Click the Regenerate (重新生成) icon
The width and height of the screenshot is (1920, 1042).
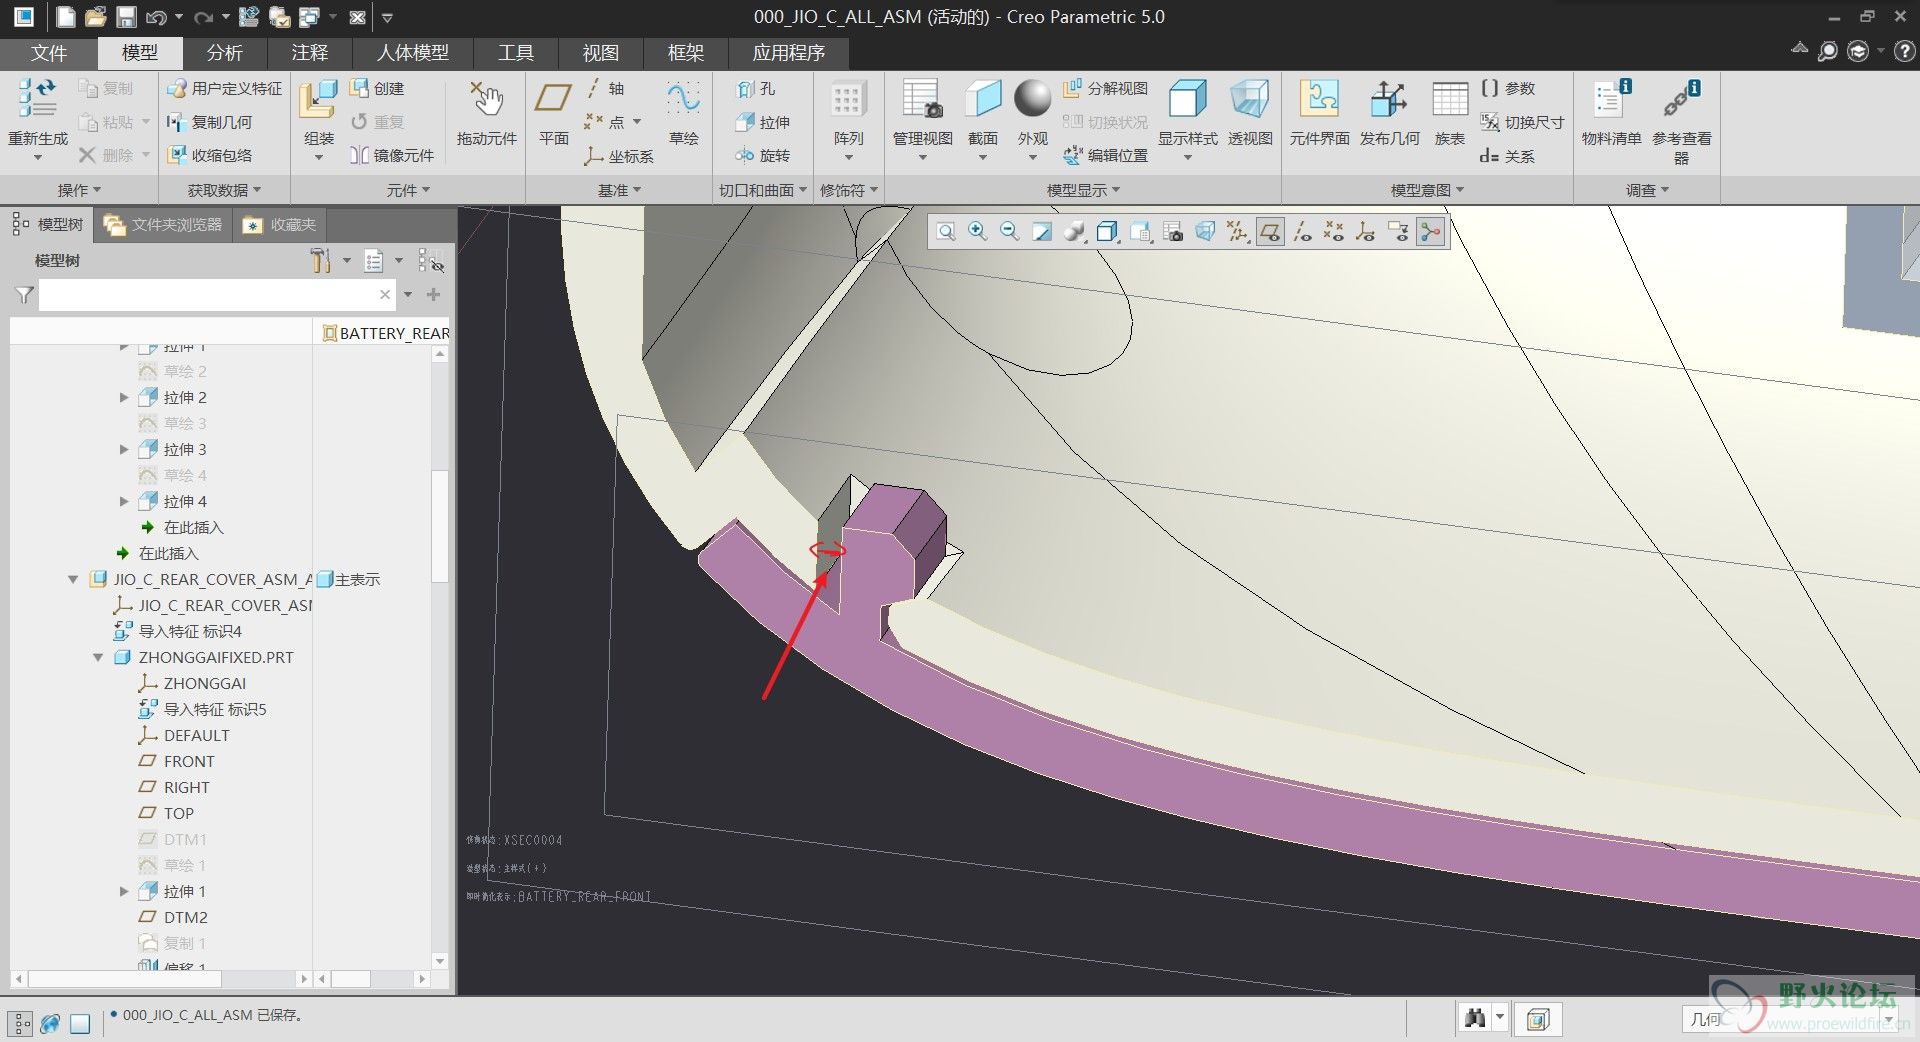37,100
